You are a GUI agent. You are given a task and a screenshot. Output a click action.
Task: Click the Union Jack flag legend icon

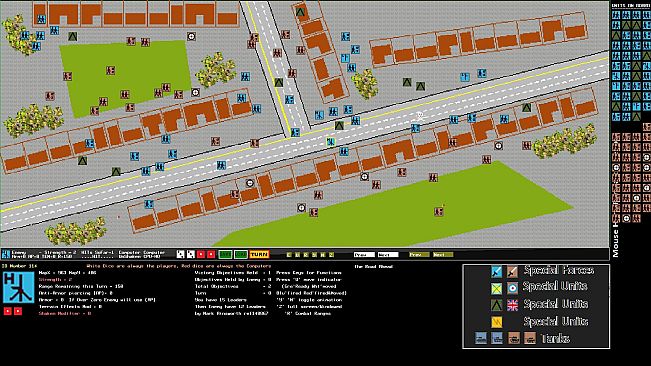tap(512, 305)
